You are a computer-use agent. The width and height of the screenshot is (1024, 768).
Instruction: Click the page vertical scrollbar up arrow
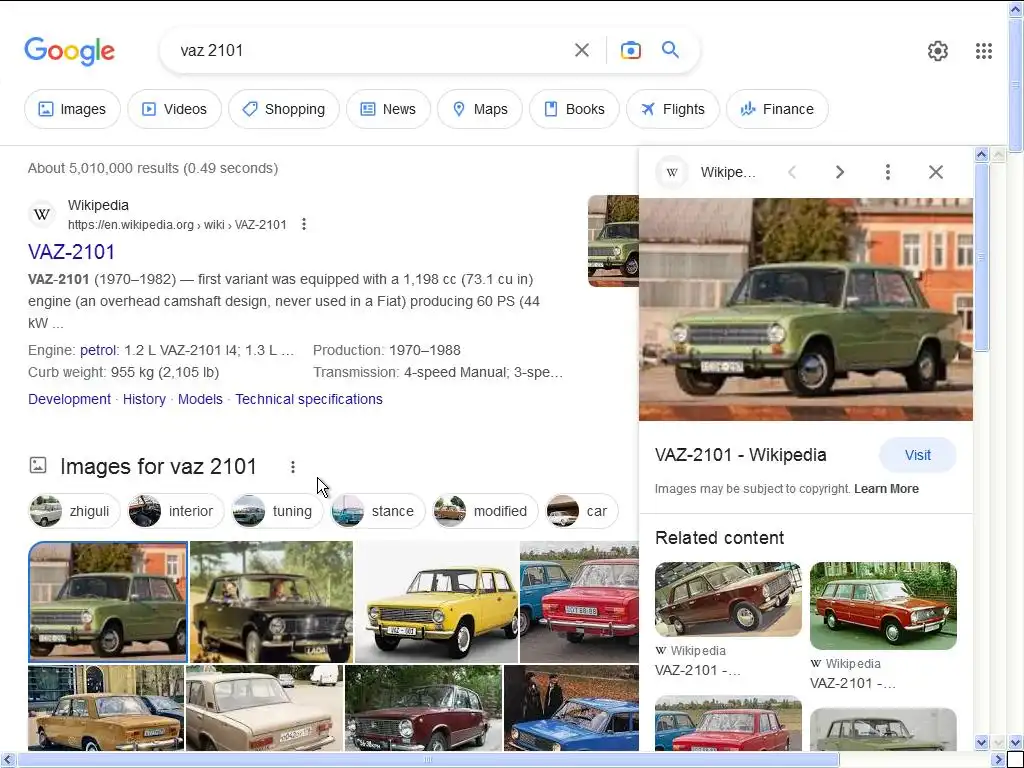coord(1016,8)
